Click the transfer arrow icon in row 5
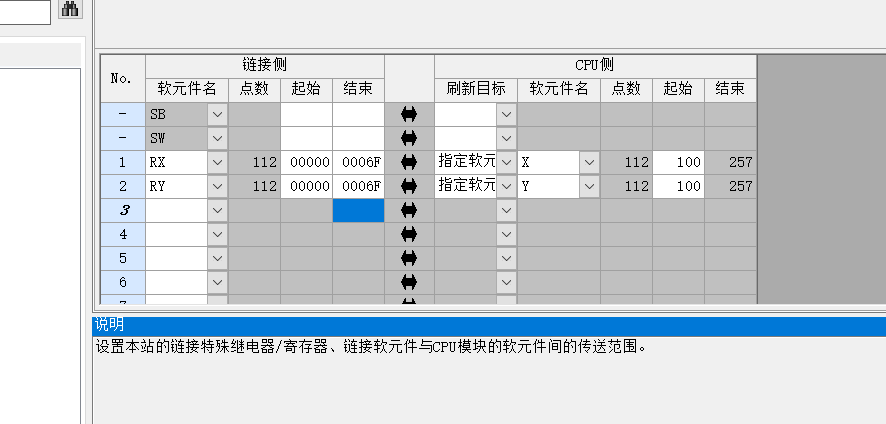 point(408,258)
